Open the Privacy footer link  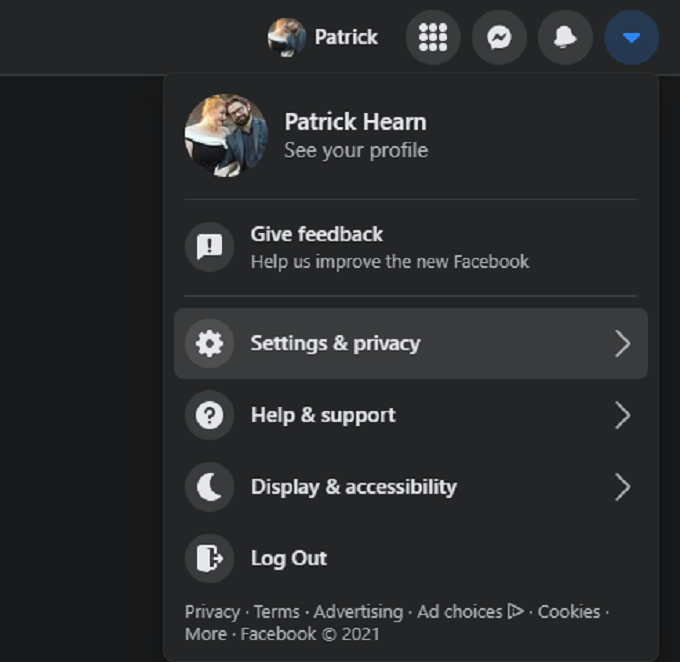(x=212, y=611)
